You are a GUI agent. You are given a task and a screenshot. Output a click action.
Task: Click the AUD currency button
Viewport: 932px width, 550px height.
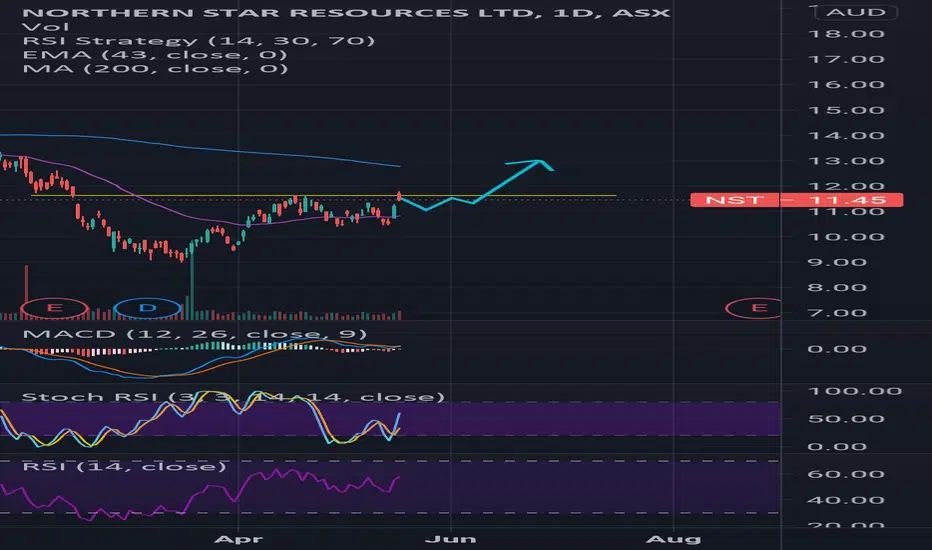[856, 12]
